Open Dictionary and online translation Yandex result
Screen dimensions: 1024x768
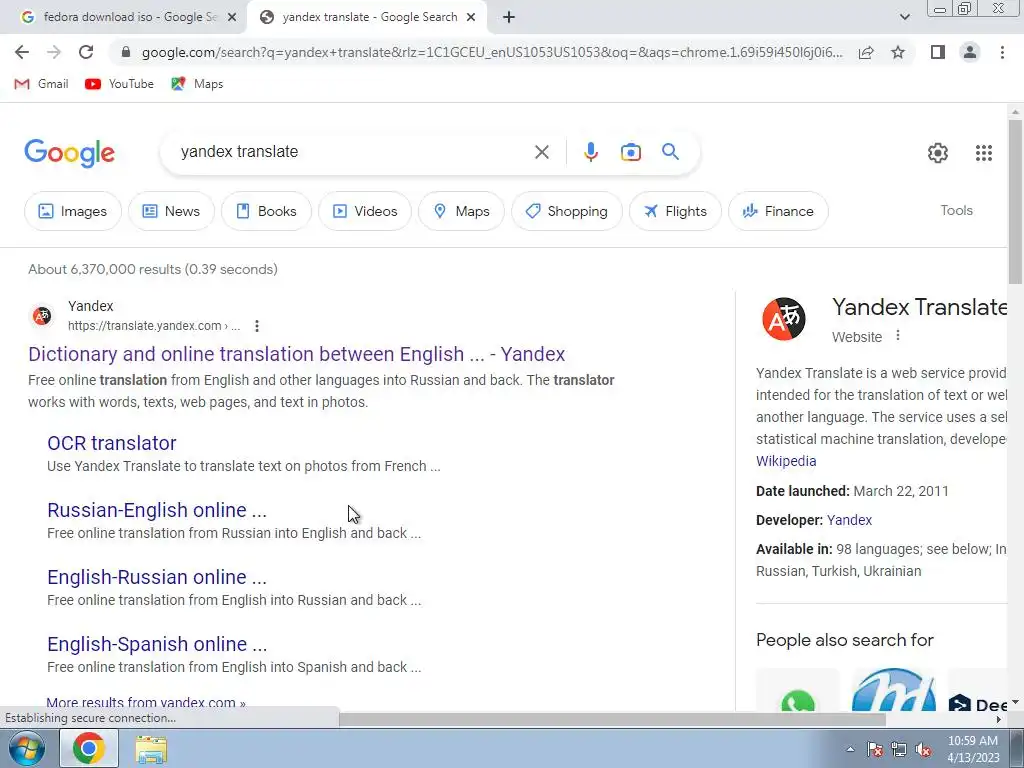click(296, 354)
